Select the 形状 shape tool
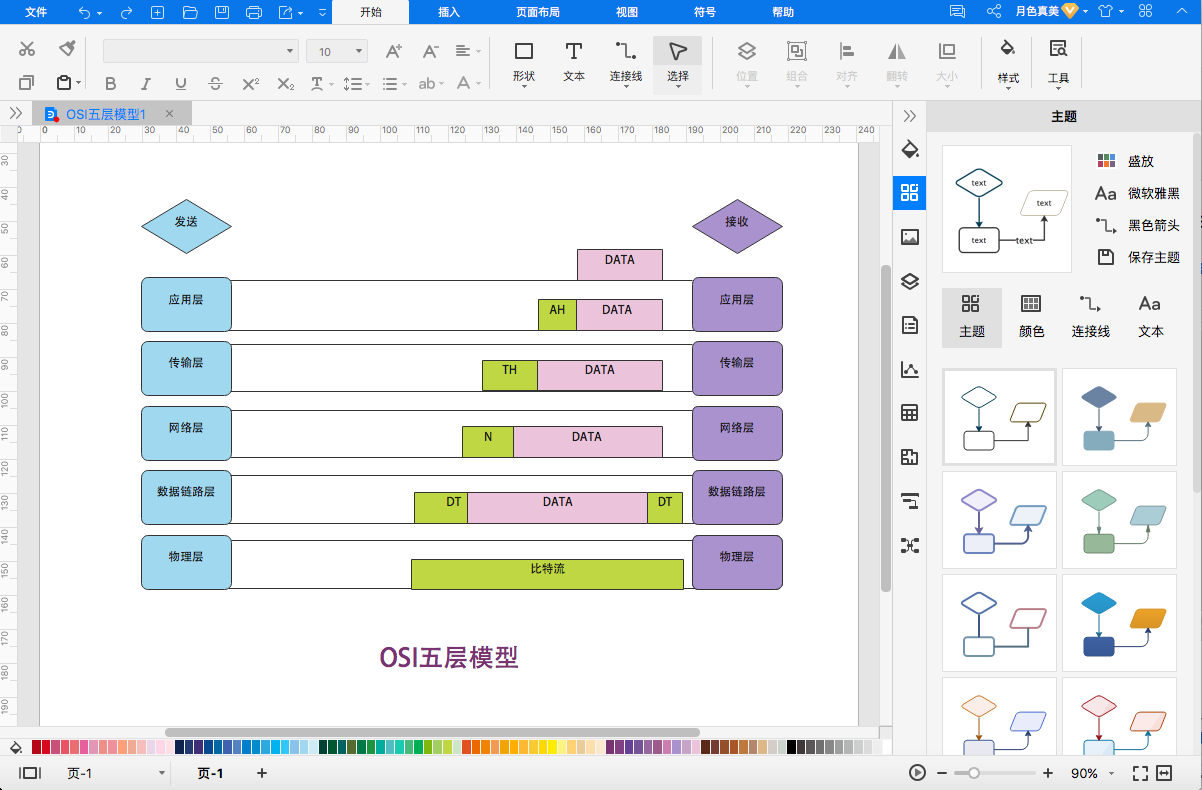 click(x=523, y=62)
